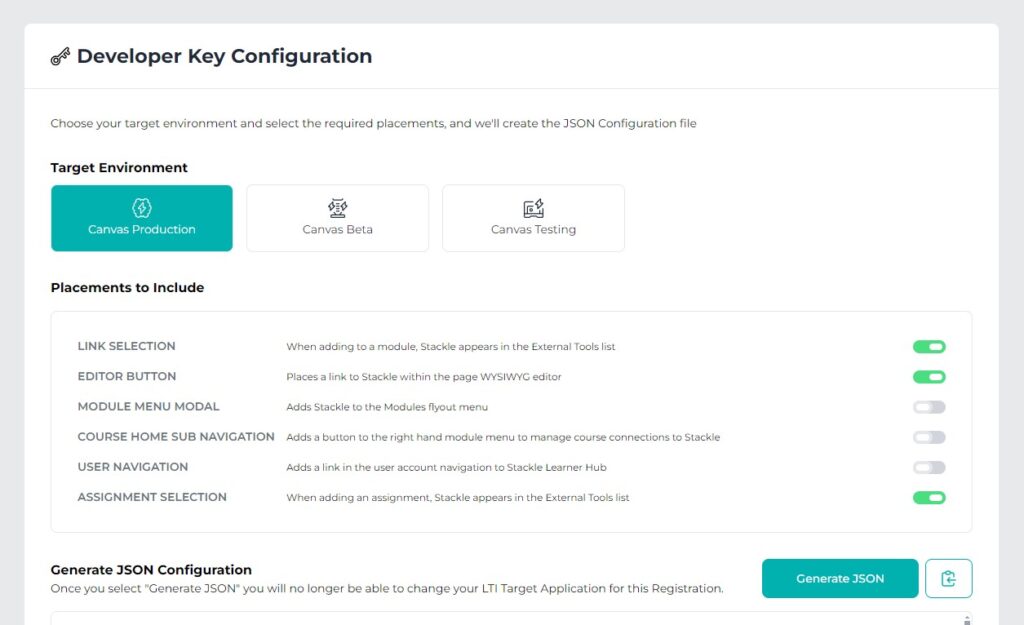Screen dimensions: 1024x625
Task: Turn on the USER NAVIGATION toggle
Action: point(929,467)
